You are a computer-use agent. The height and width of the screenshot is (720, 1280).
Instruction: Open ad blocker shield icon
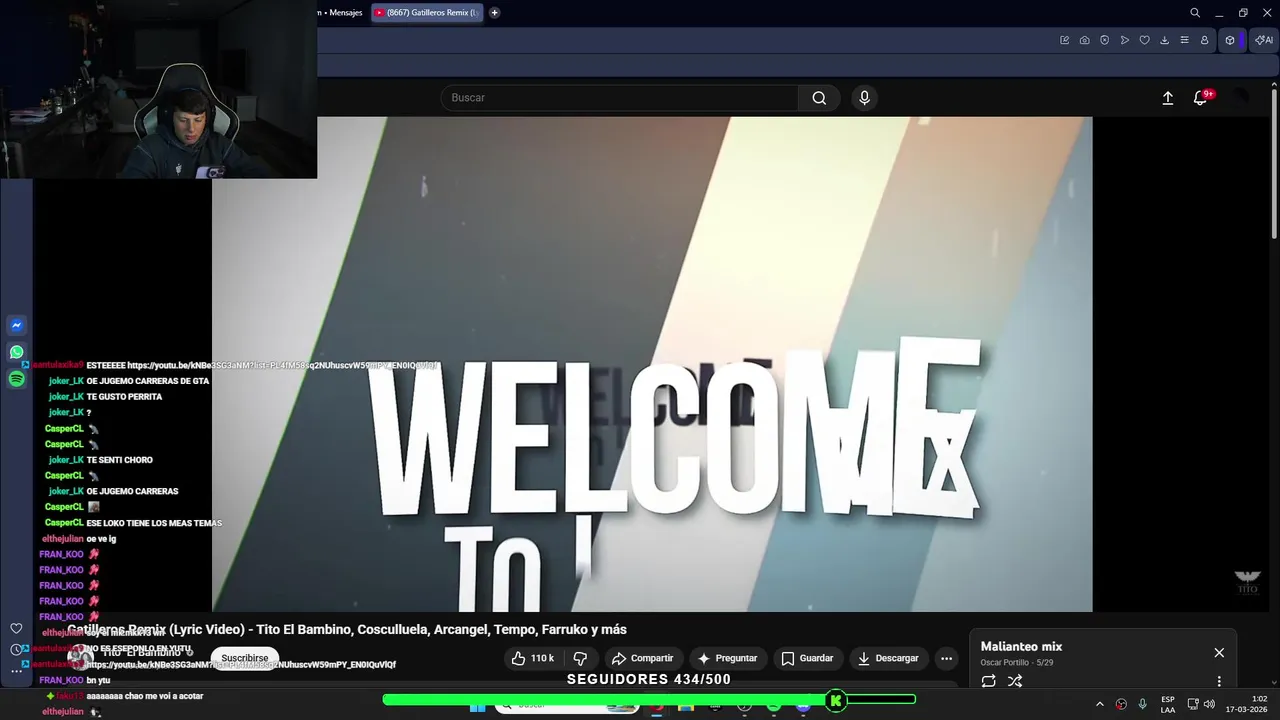coord(1104,40)
